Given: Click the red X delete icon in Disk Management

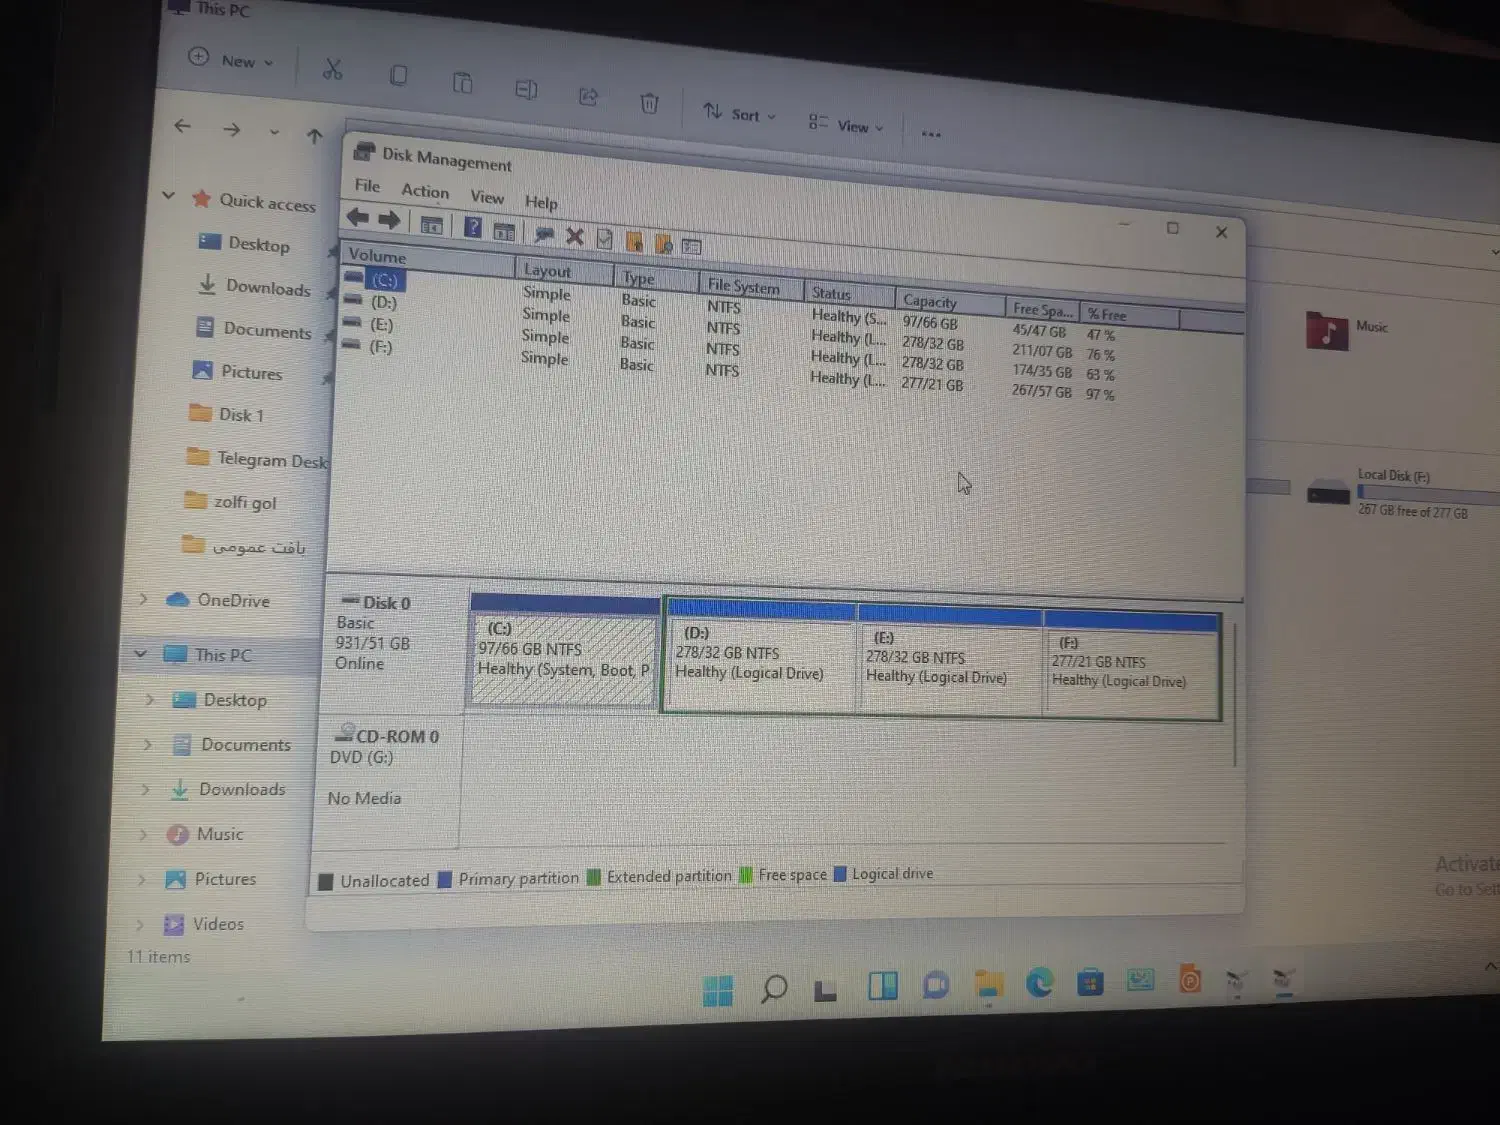Looking at the screenshot, I should [x=574, y=236].
